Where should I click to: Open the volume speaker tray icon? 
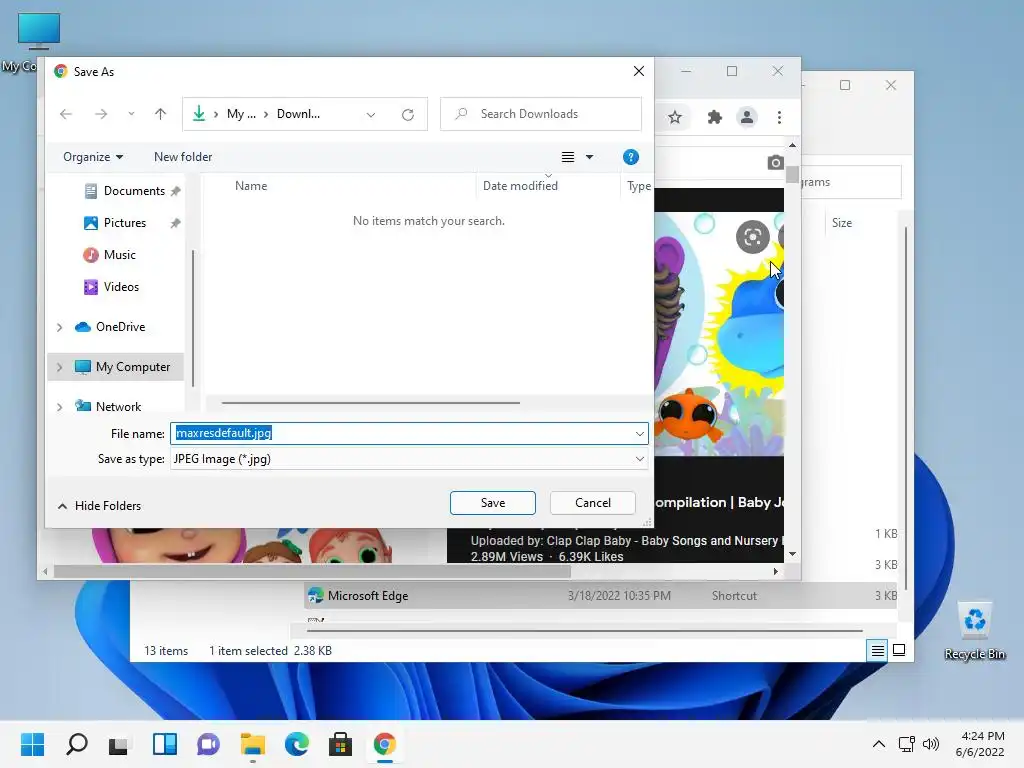tap(931, 744)
